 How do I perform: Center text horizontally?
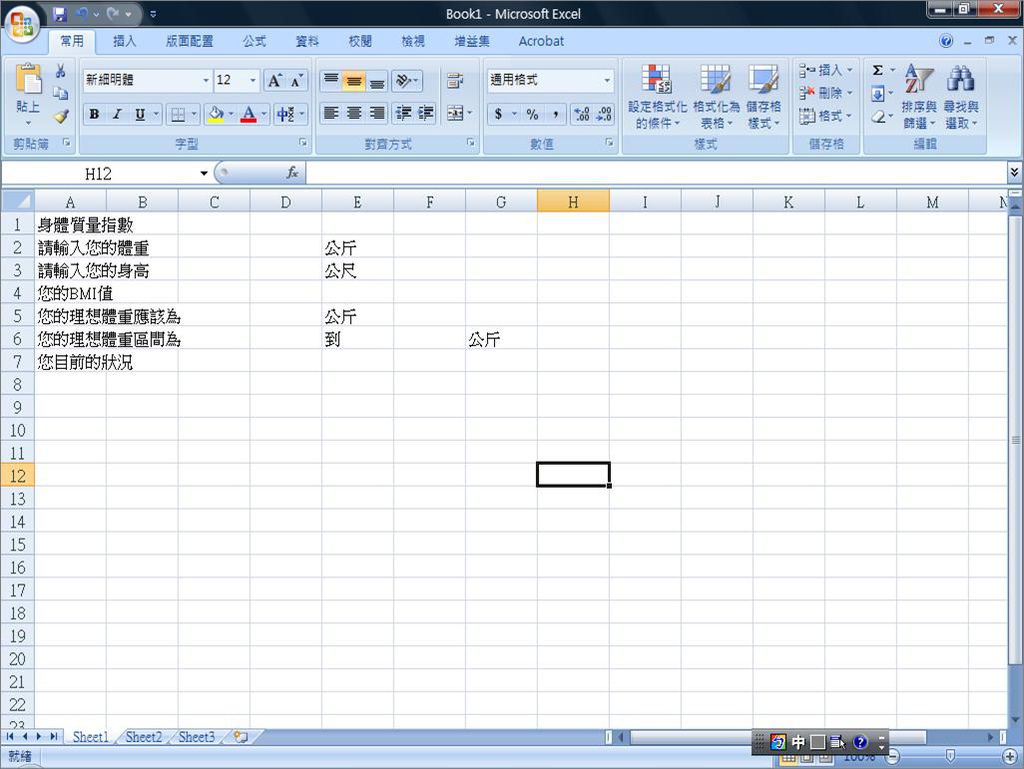coord(353,114)
